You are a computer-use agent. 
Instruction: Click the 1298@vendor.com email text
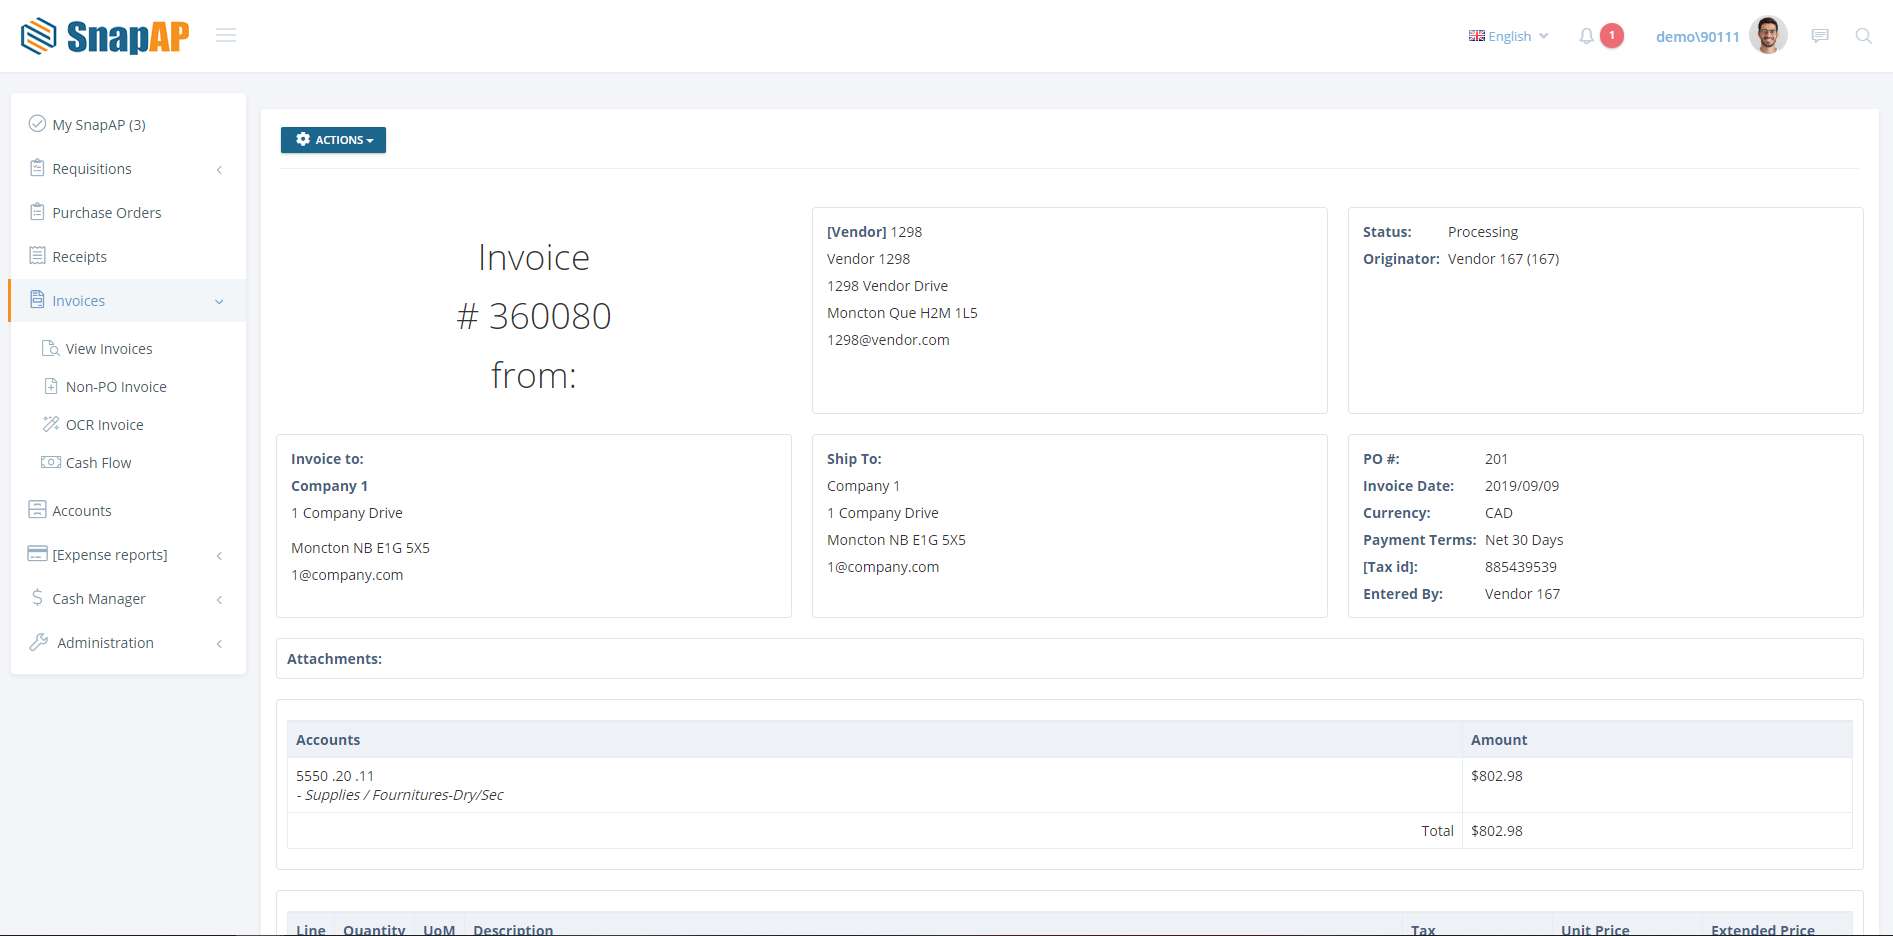tap(888, 340)
